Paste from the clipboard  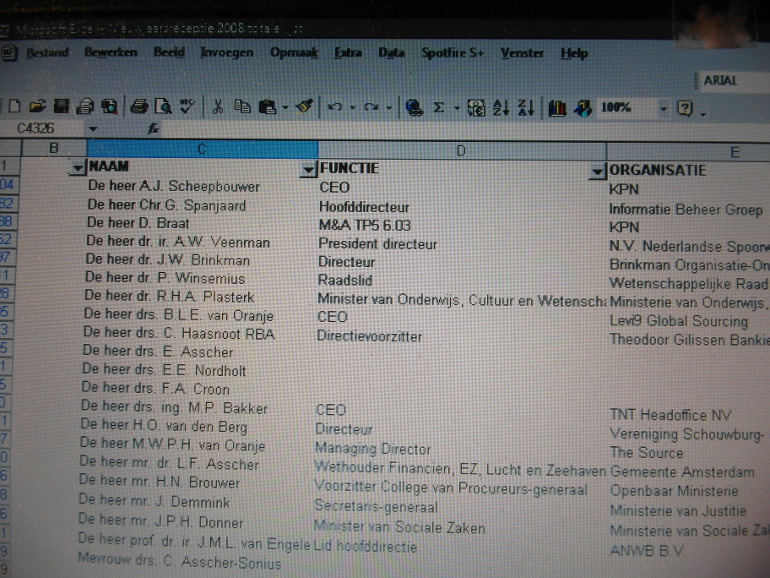[268, 107]
